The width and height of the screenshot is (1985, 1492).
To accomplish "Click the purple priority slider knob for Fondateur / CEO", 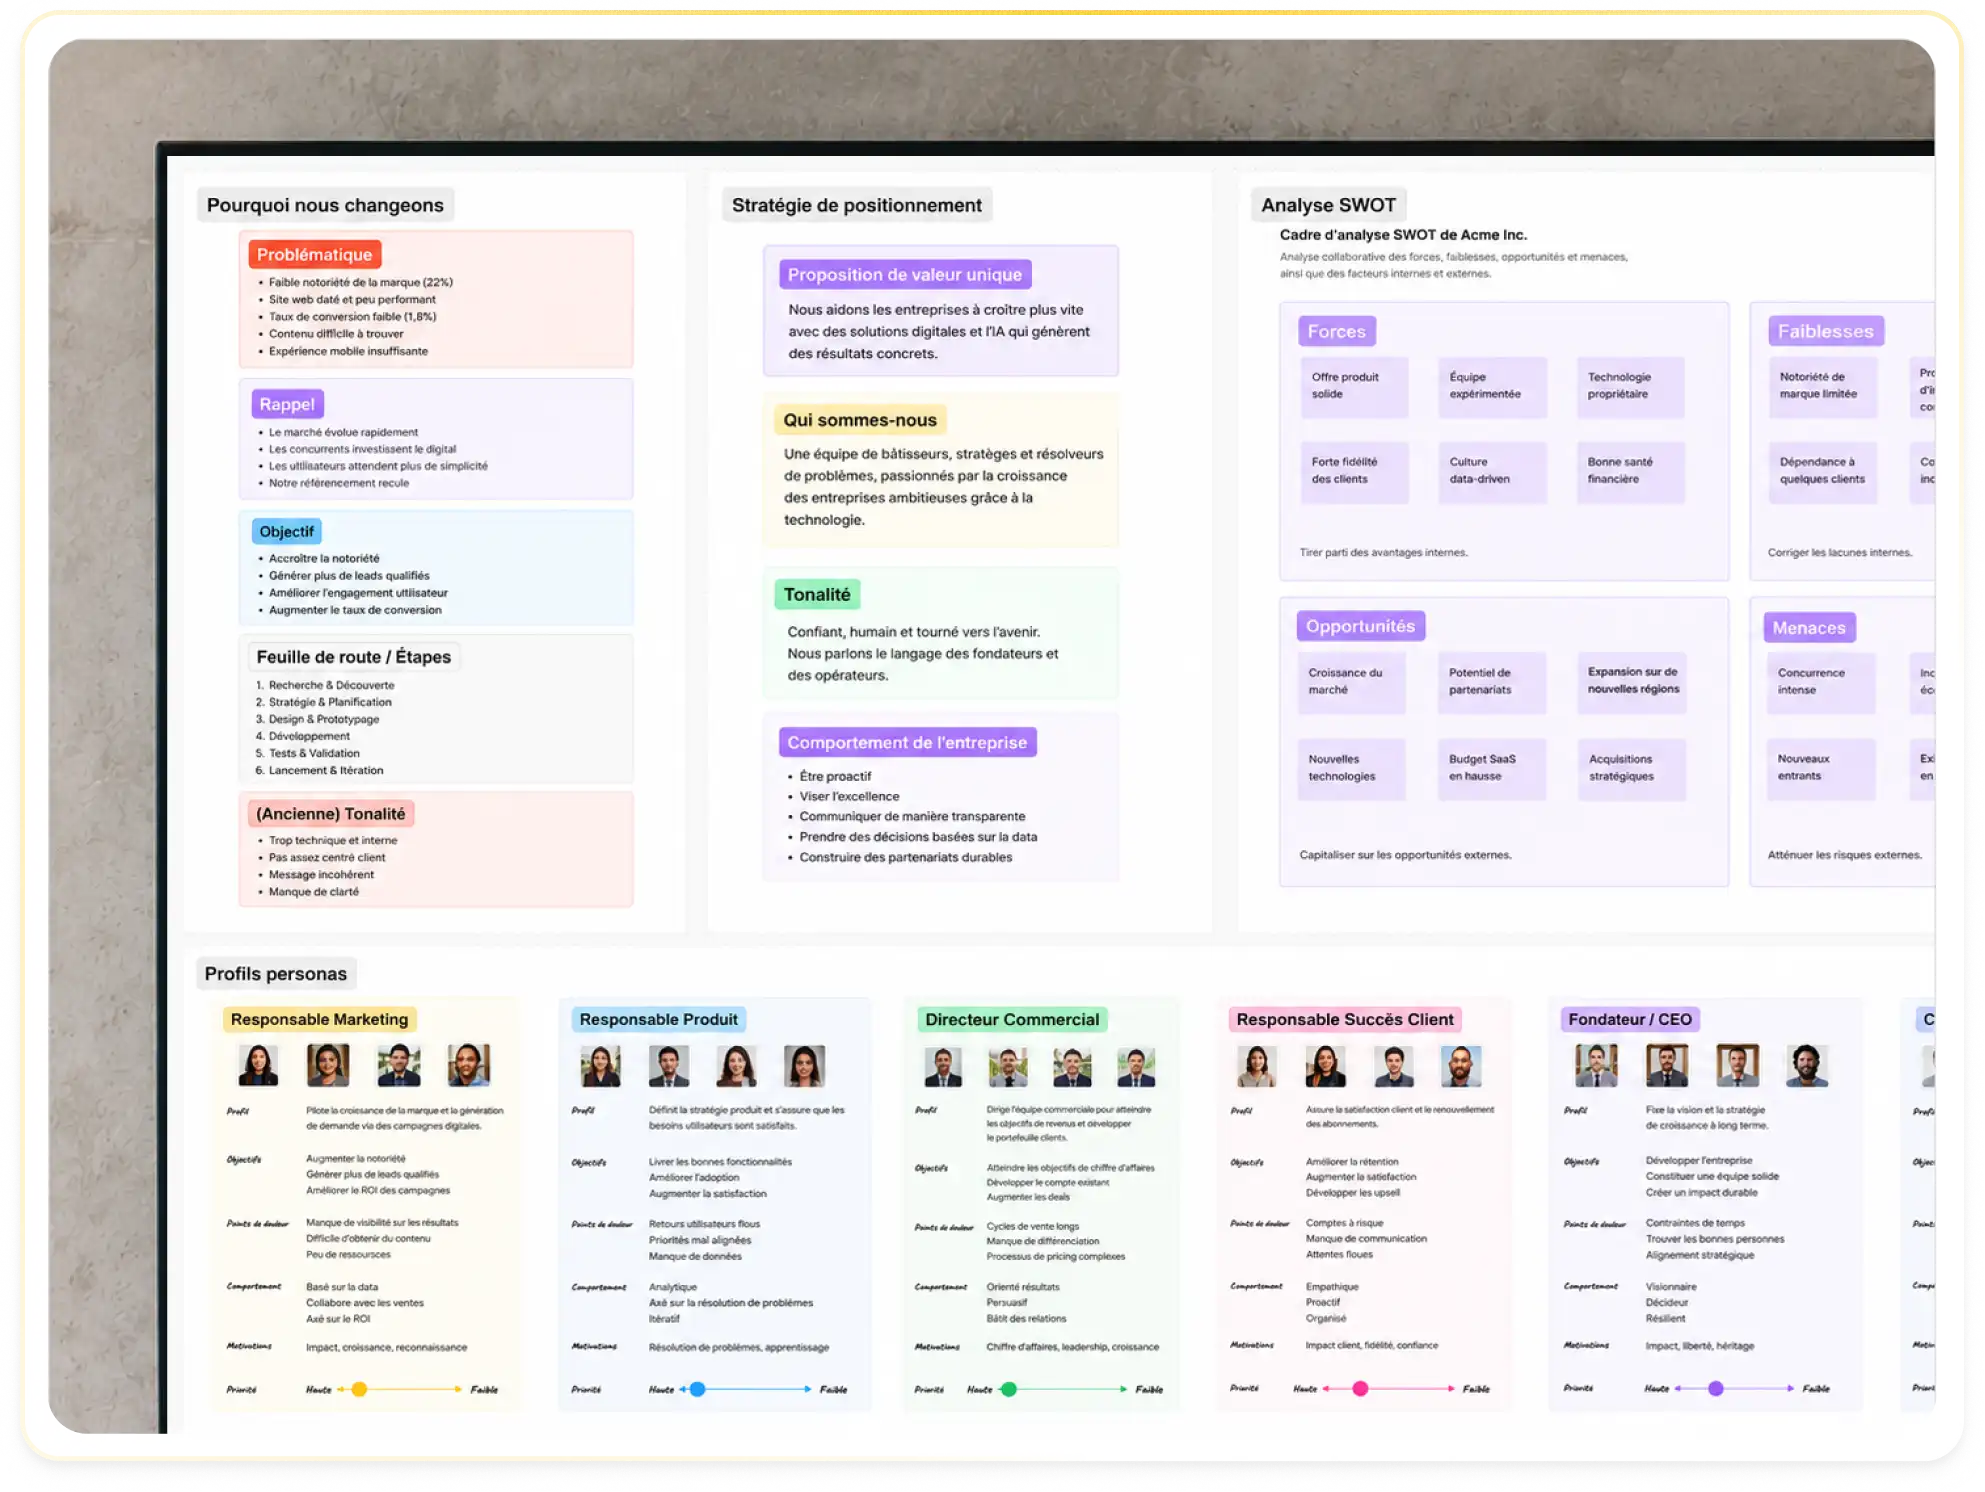I will (1716, 1389).
